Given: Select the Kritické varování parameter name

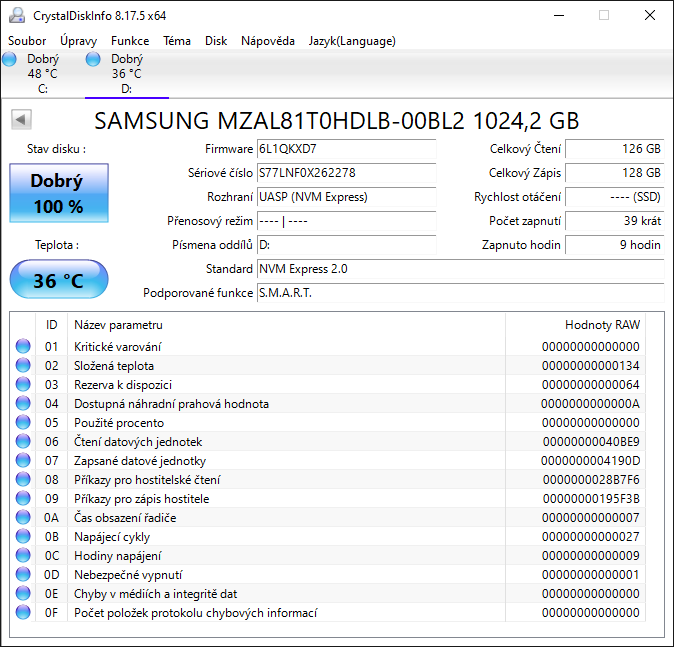Looking at the screenshot, I should [x=117, y=346].
